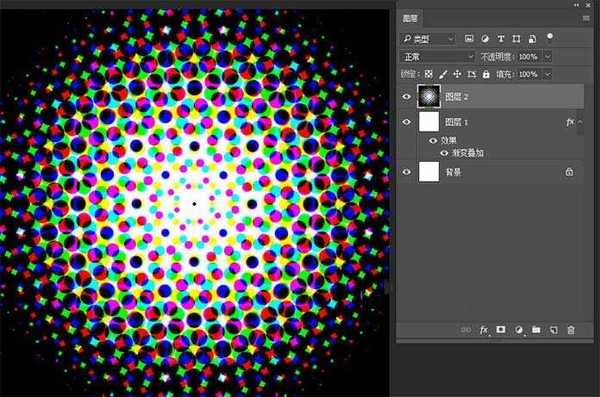Click the link layers icon at panel bottom
600x397 pixels.
(466, 330)
